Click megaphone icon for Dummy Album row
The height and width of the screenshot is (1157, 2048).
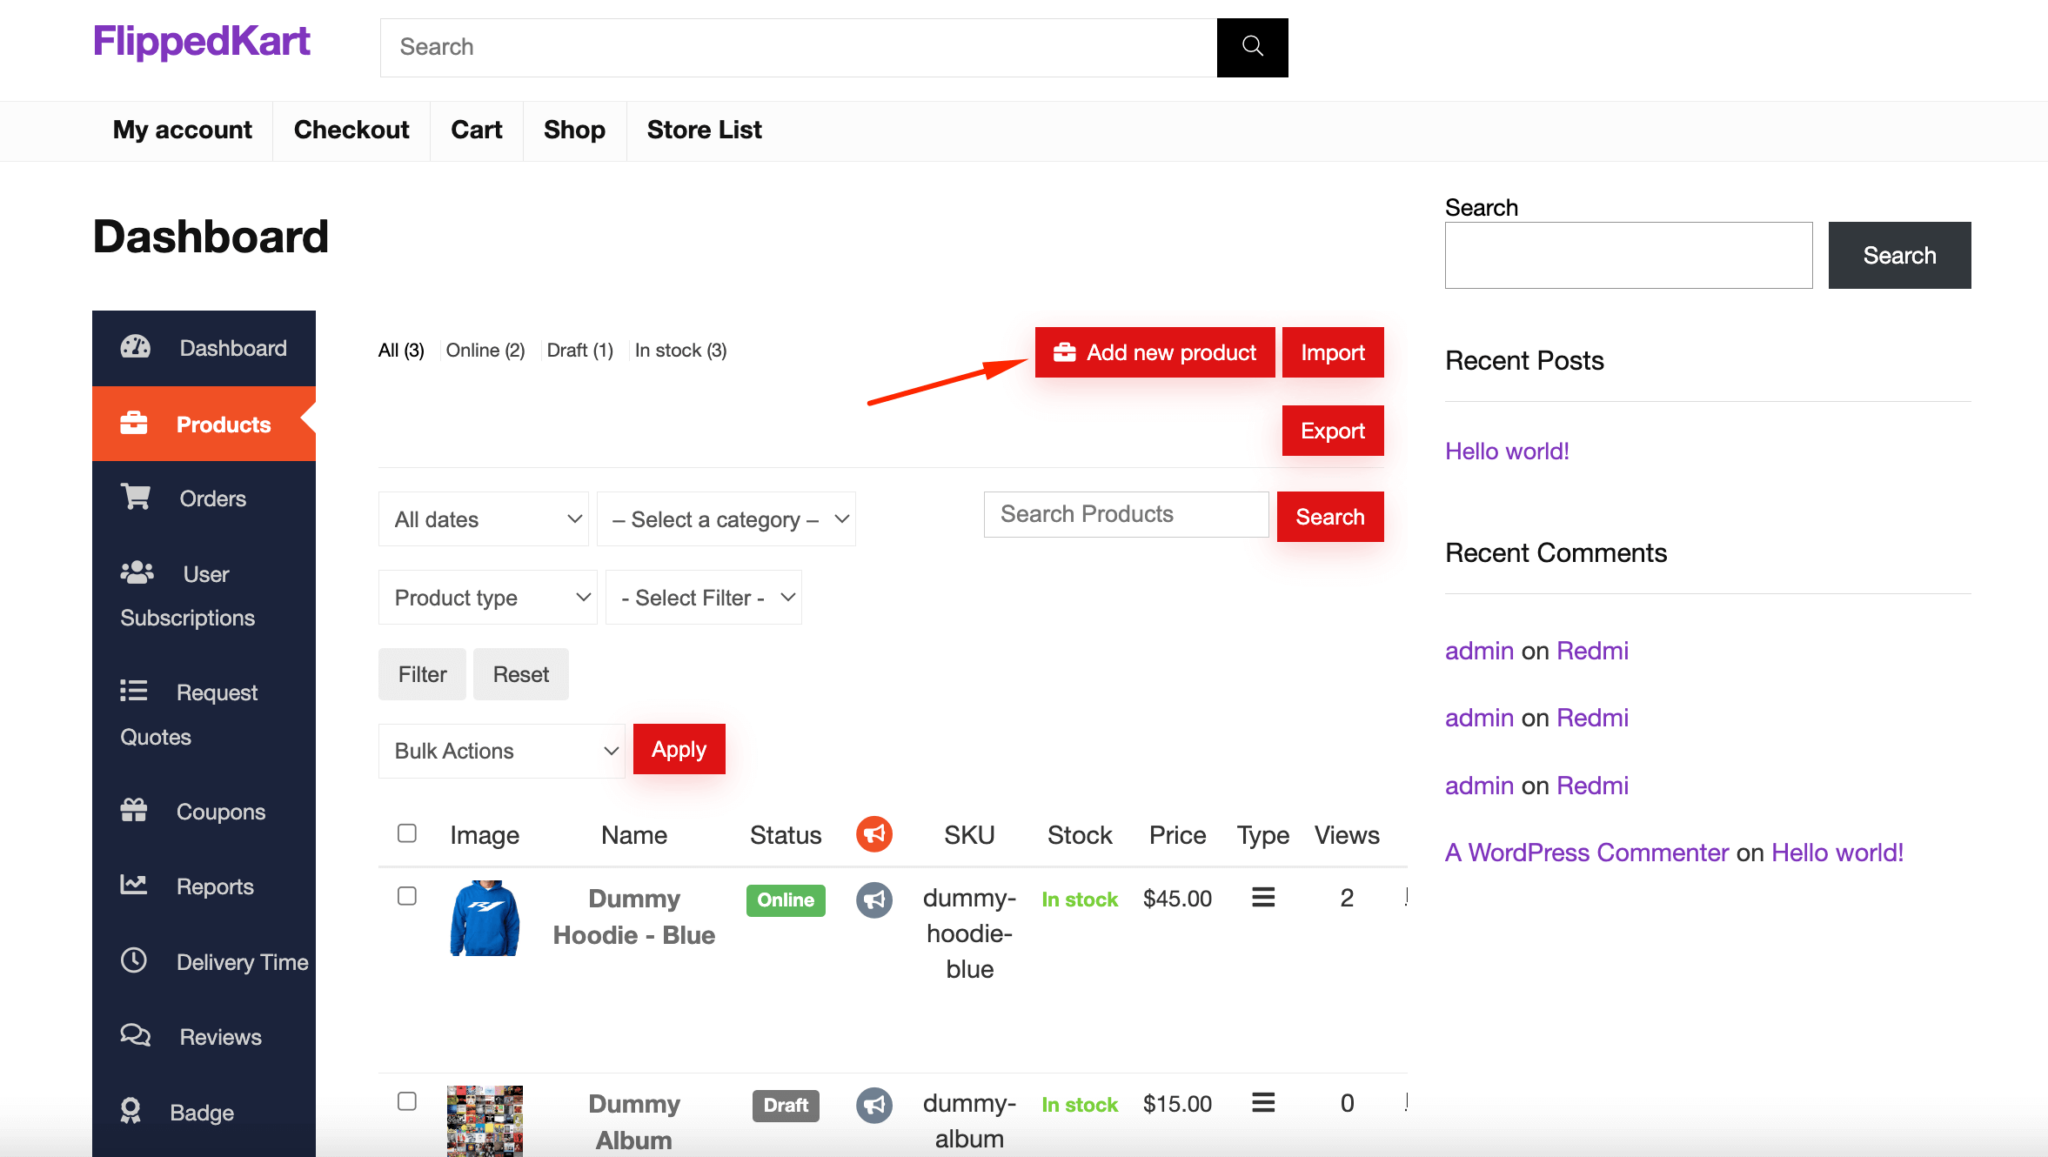pyautogui.click(x=874, y=1104)
